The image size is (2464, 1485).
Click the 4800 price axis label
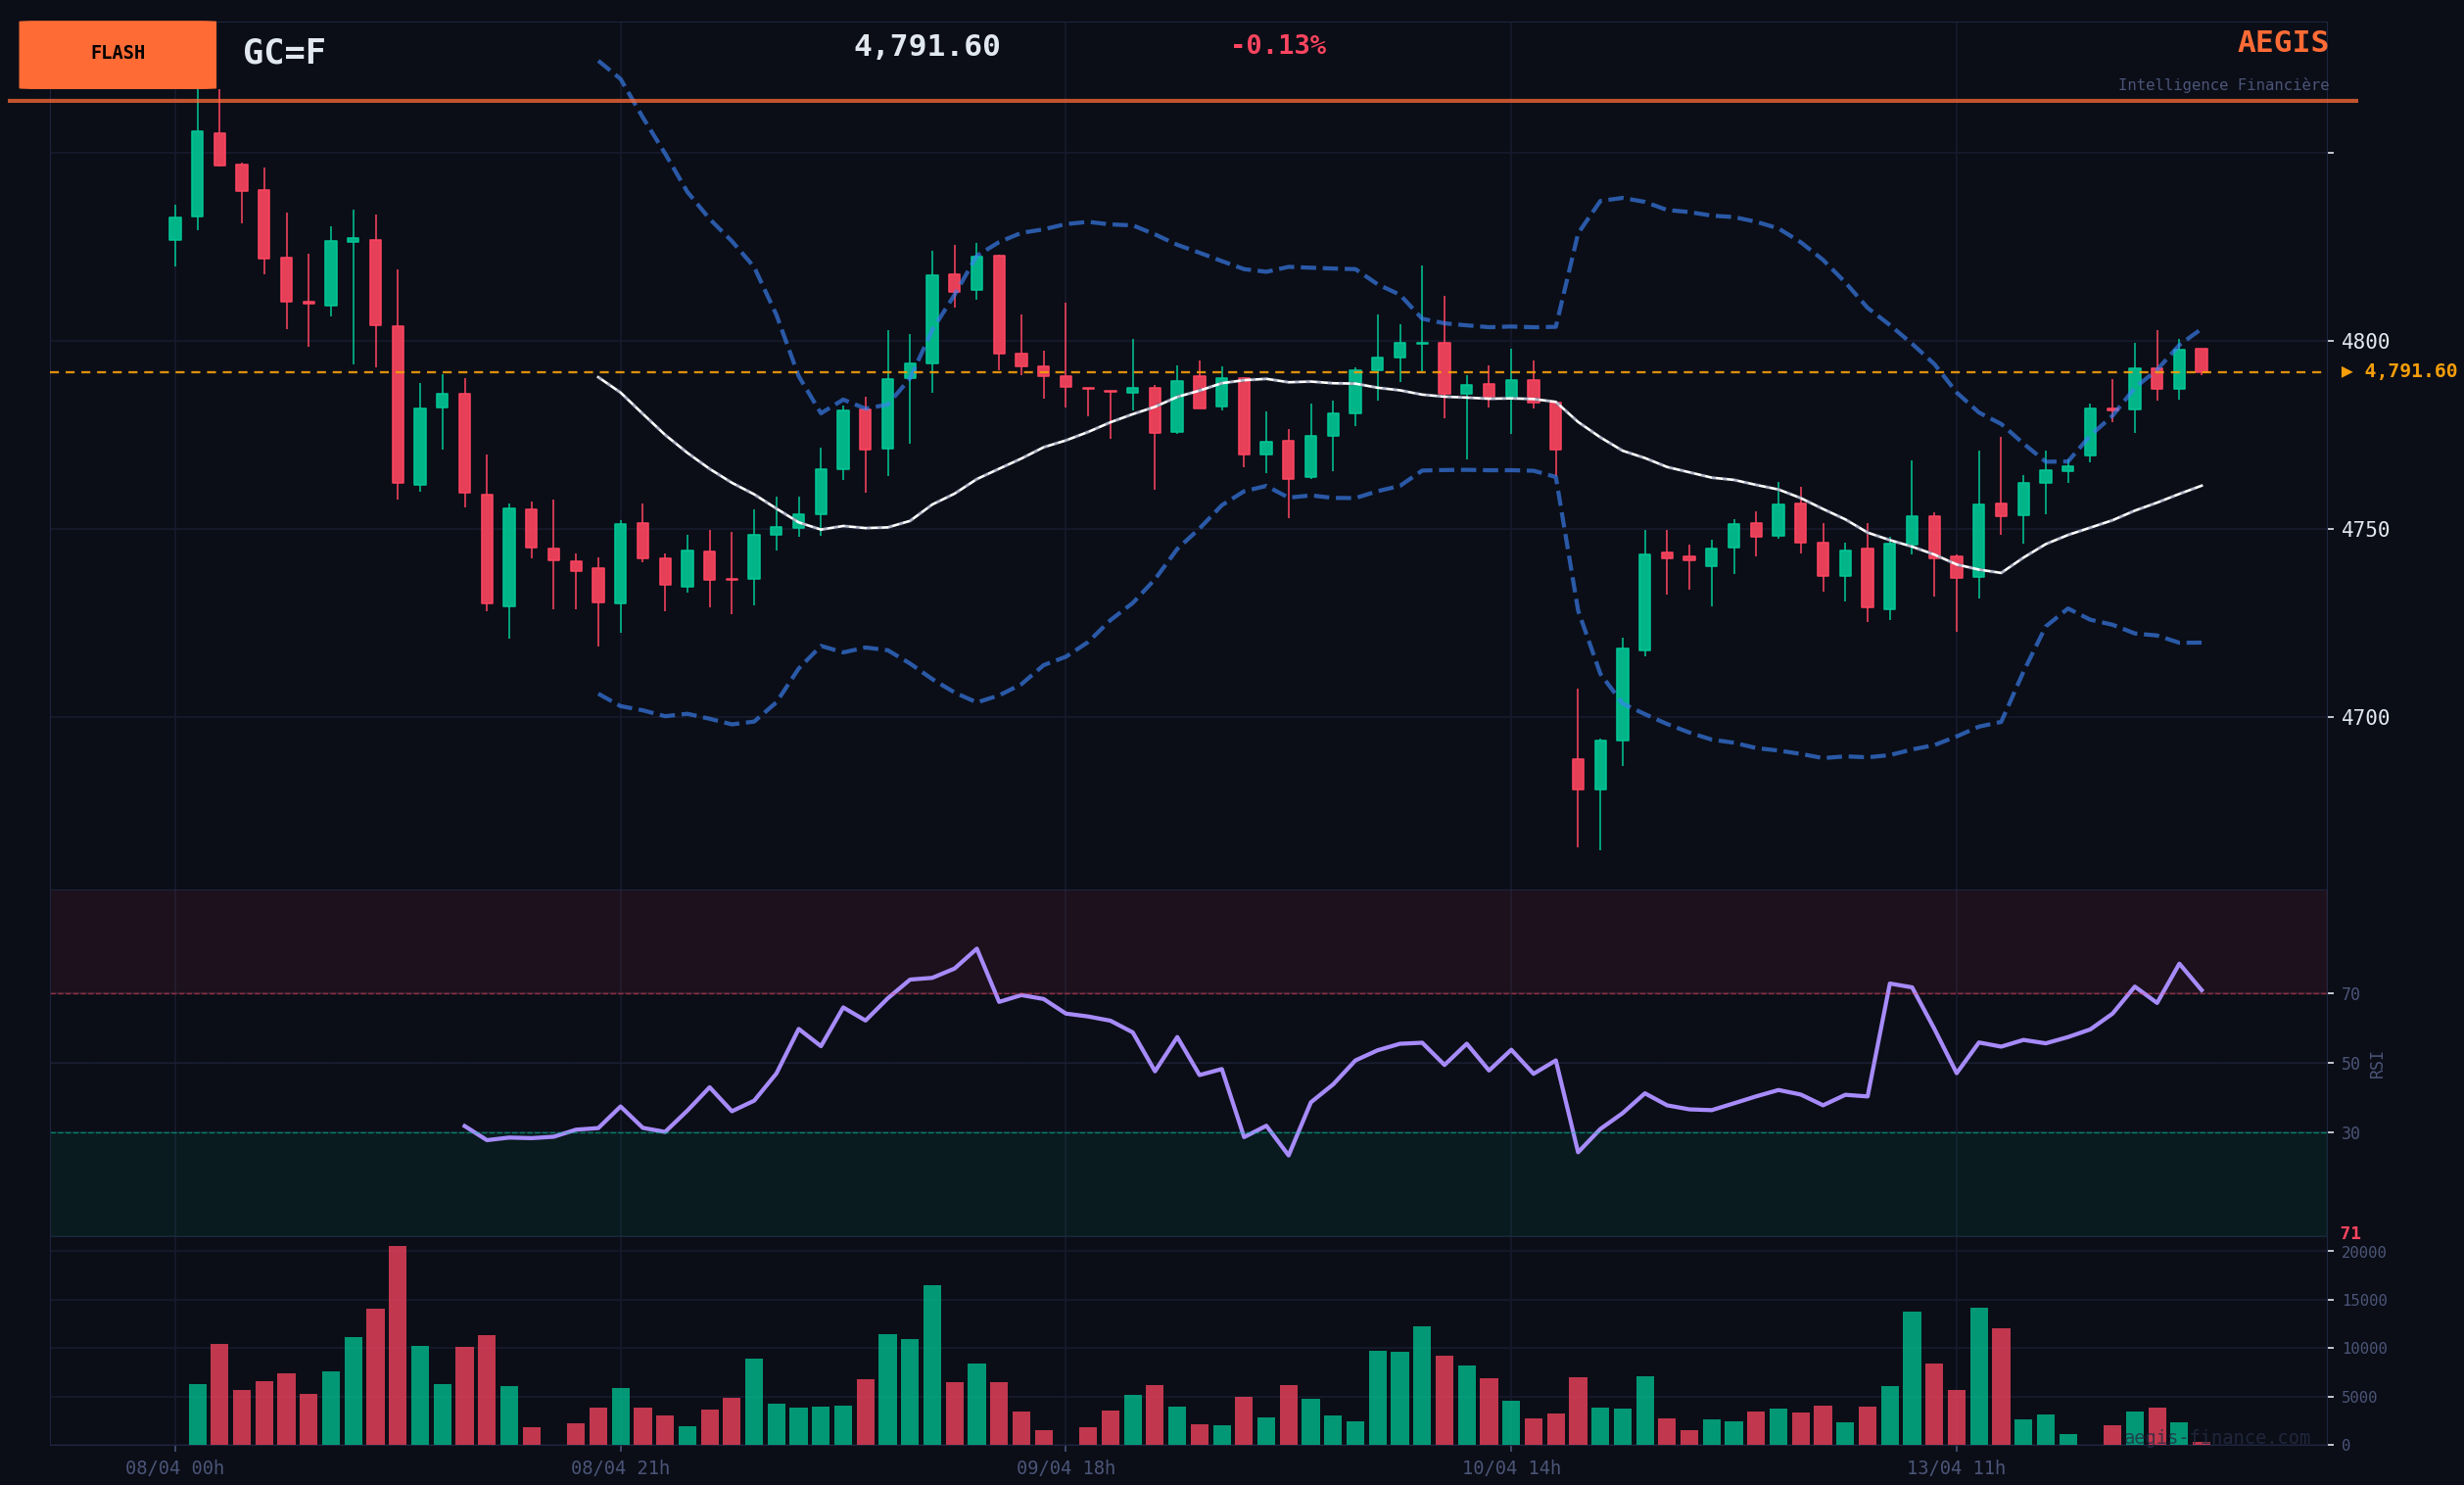click(x=2364, y=342)
